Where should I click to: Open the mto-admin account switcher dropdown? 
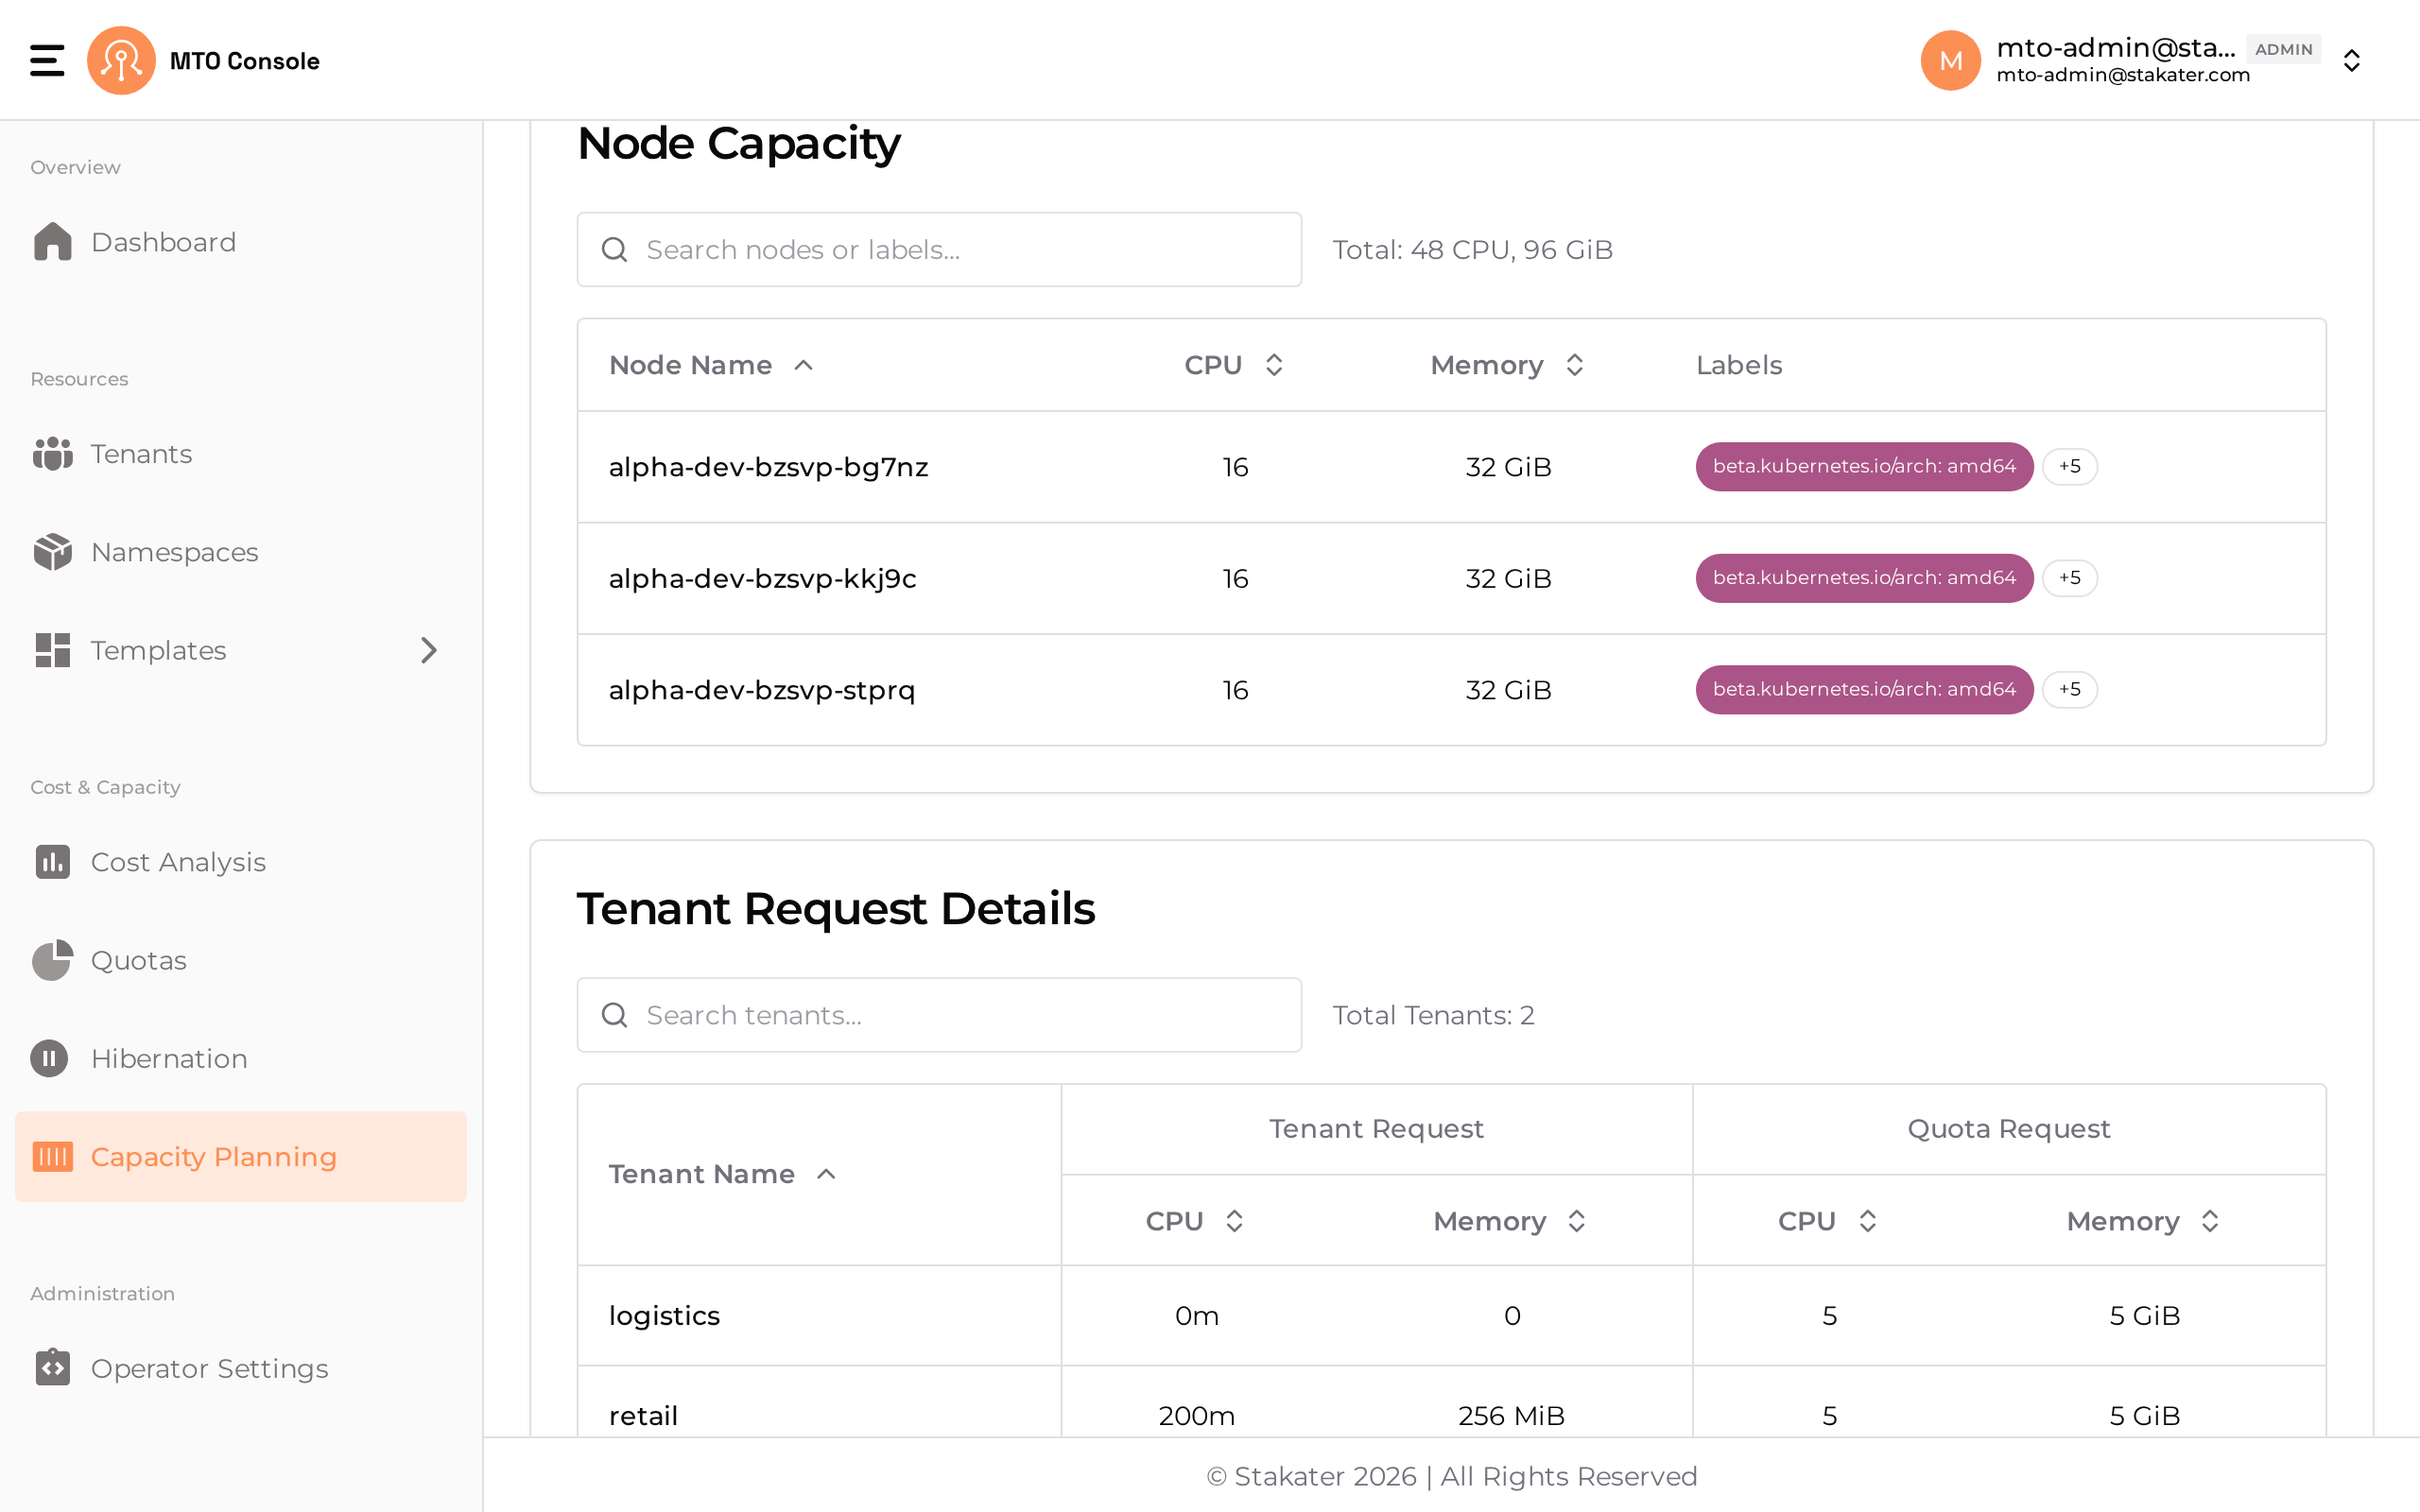(x=2352, y=60)
